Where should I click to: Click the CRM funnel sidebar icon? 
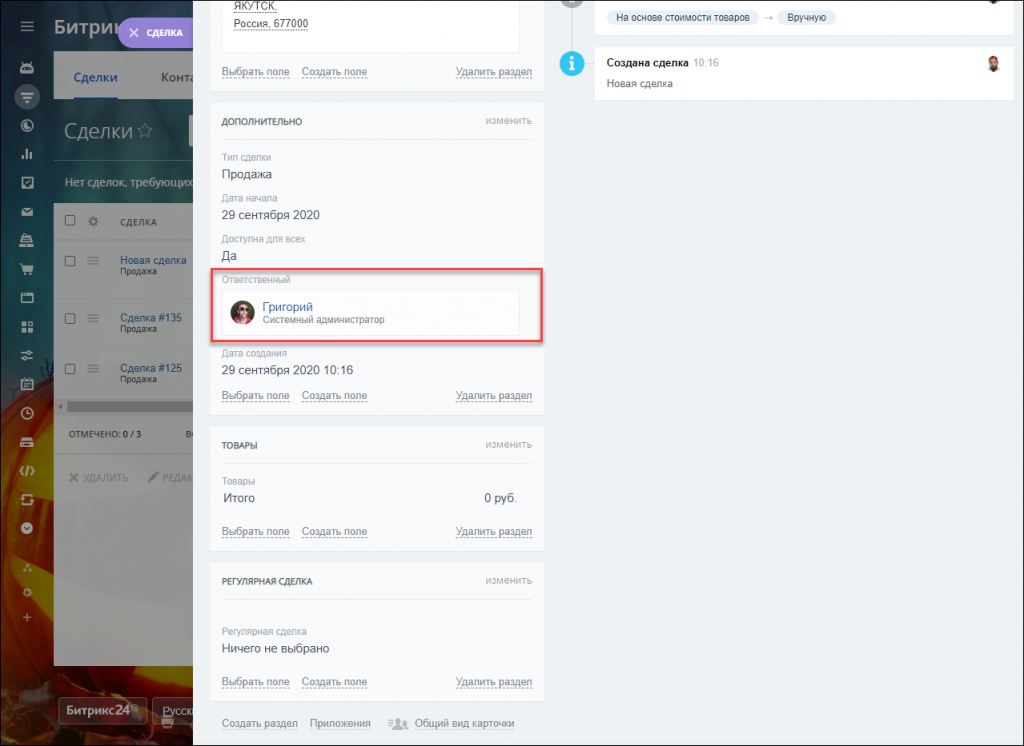[x=27, y=97]
